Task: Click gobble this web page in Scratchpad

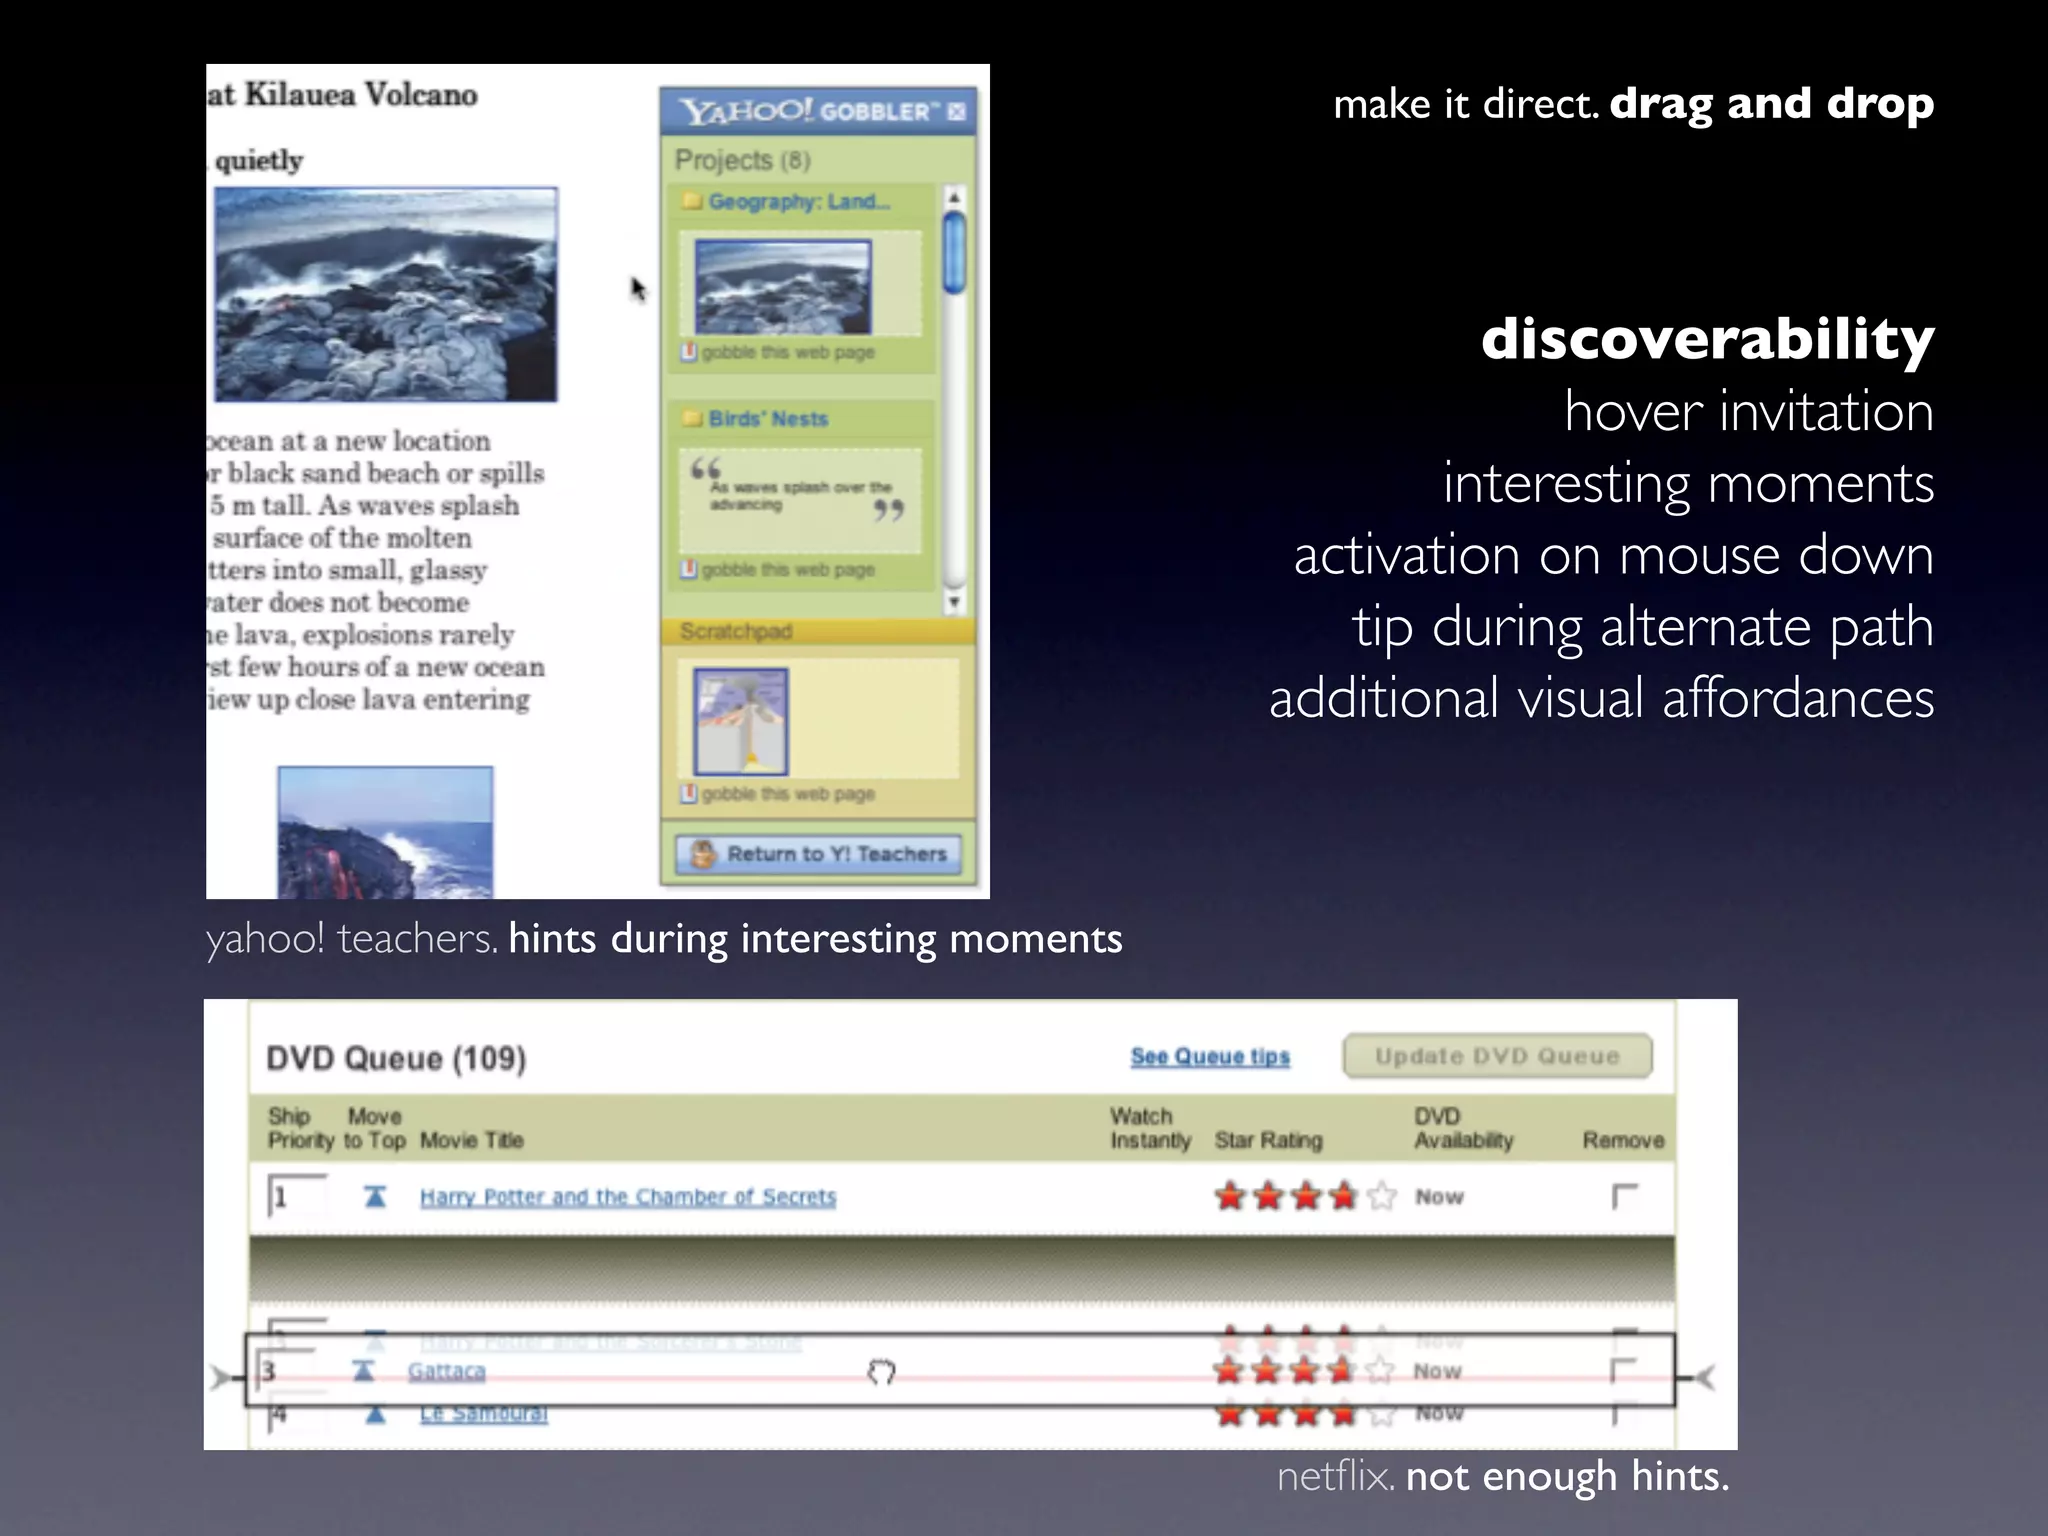Action: pos(778,794)
